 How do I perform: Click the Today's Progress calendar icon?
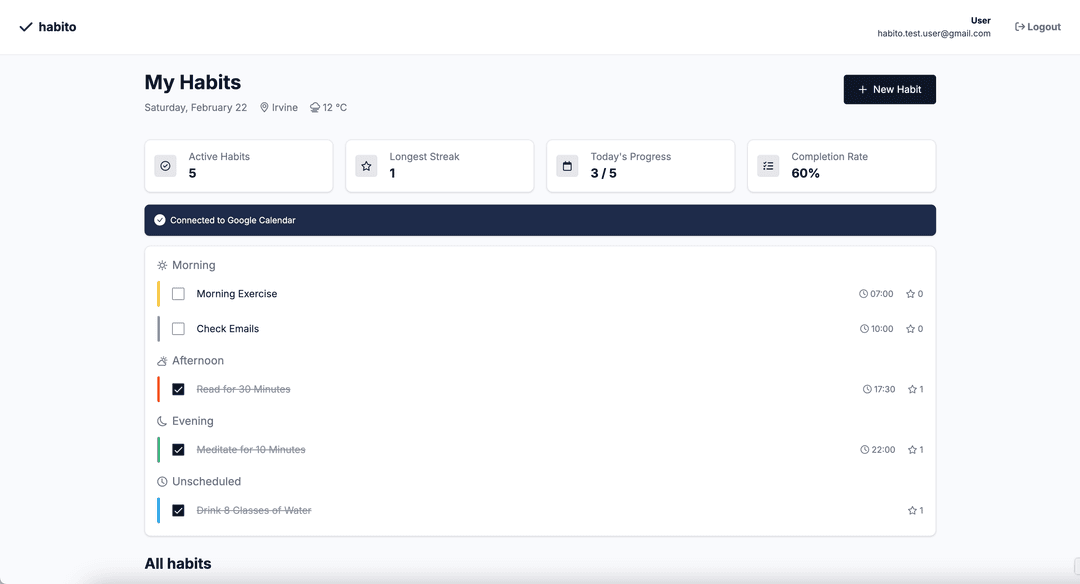point(567,166)
